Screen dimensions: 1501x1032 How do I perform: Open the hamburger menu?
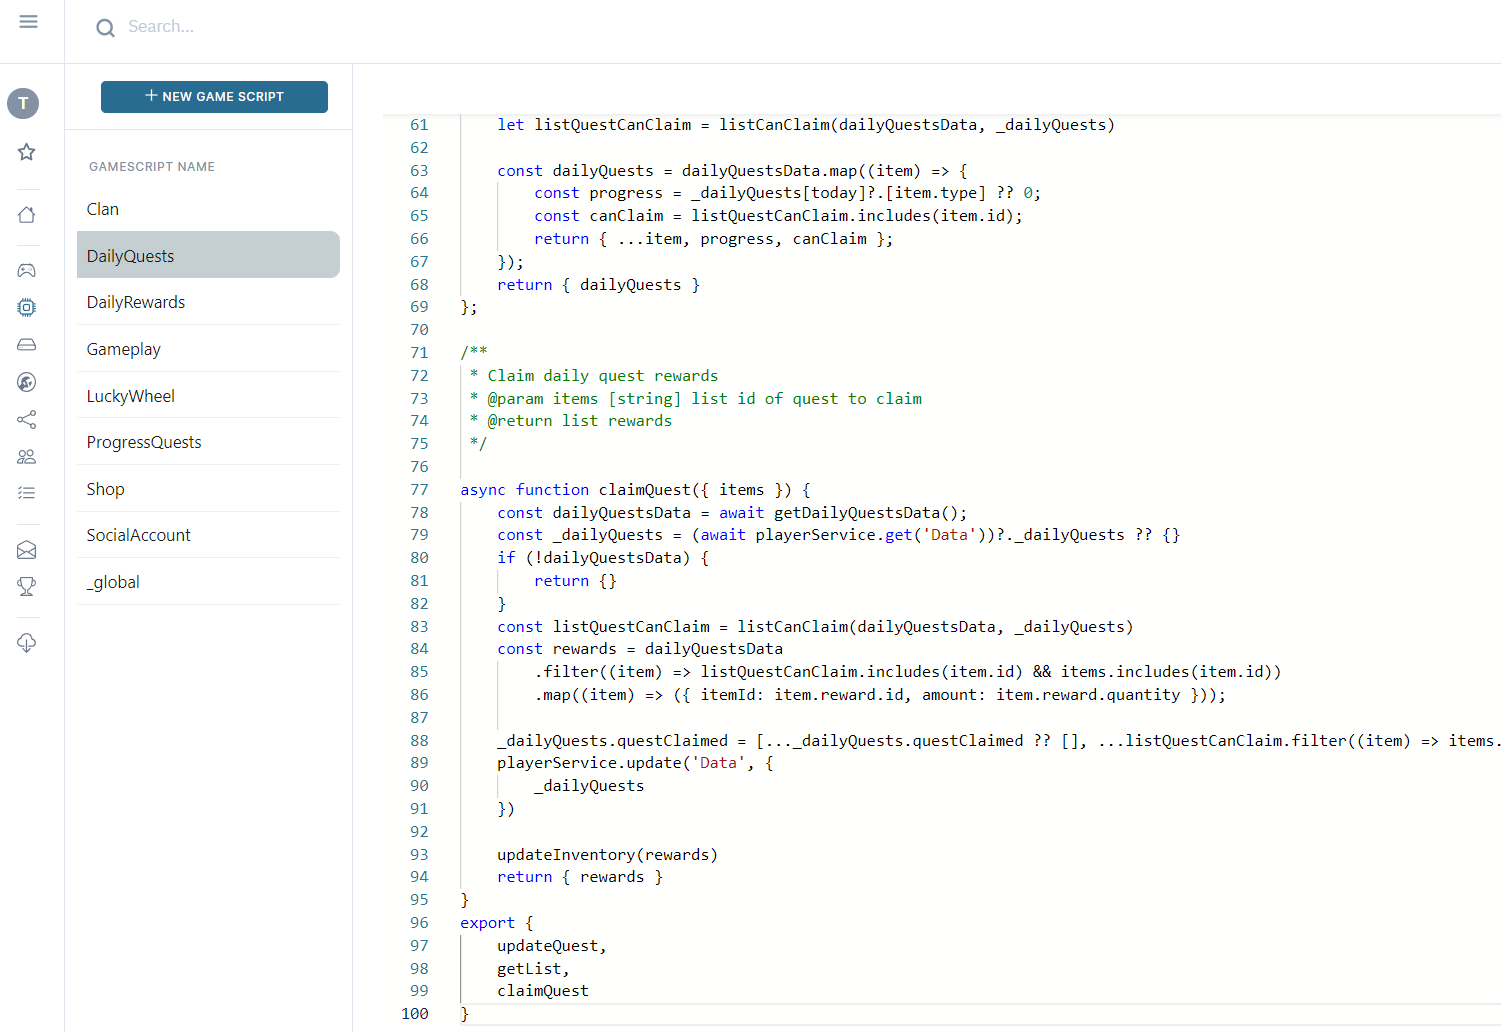pyautogui.click(x=28, y=22)
